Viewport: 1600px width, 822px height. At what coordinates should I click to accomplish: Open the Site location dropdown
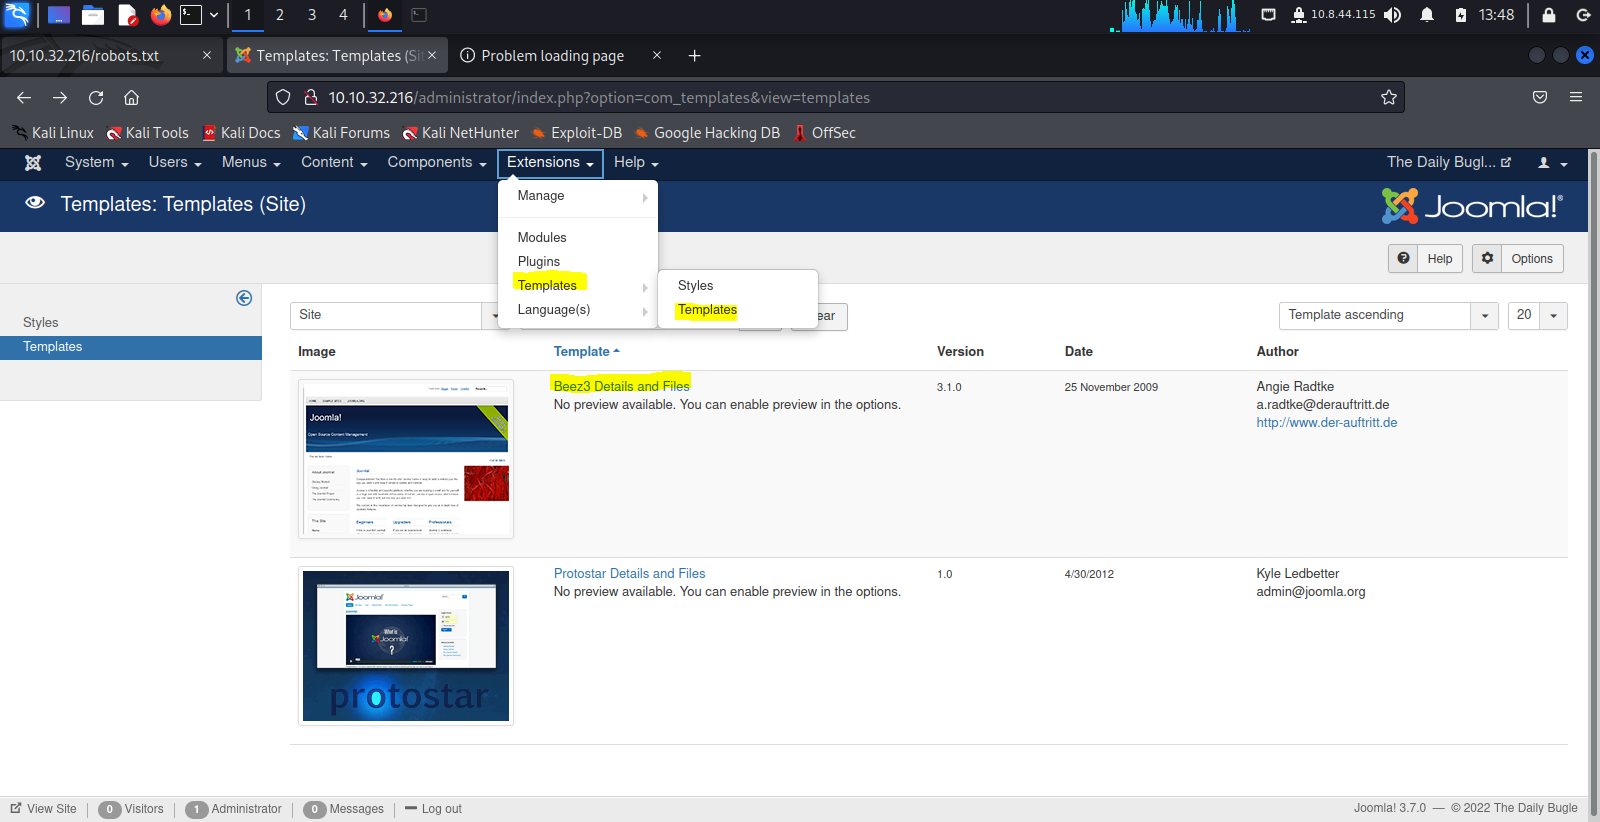click(x=394, y=315)
